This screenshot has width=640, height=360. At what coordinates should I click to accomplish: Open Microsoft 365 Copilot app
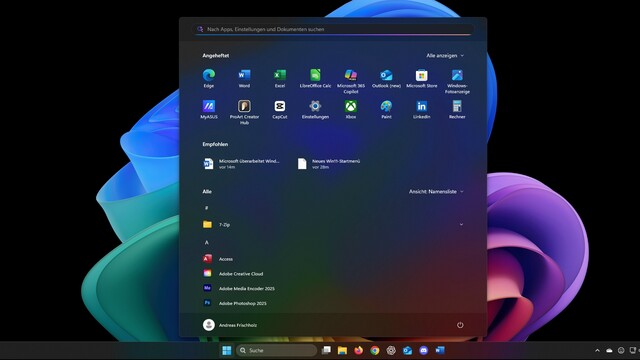point(351,81)
